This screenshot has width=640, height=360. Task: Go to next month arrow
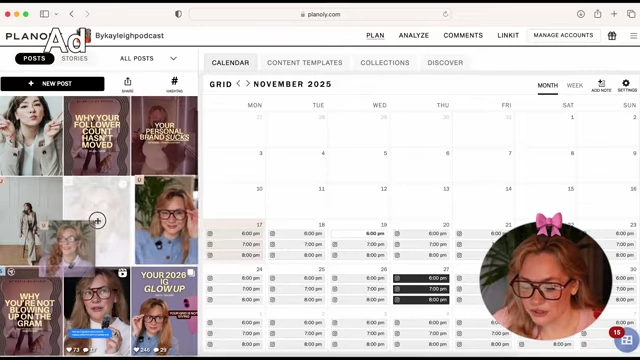tap(248, 84)
